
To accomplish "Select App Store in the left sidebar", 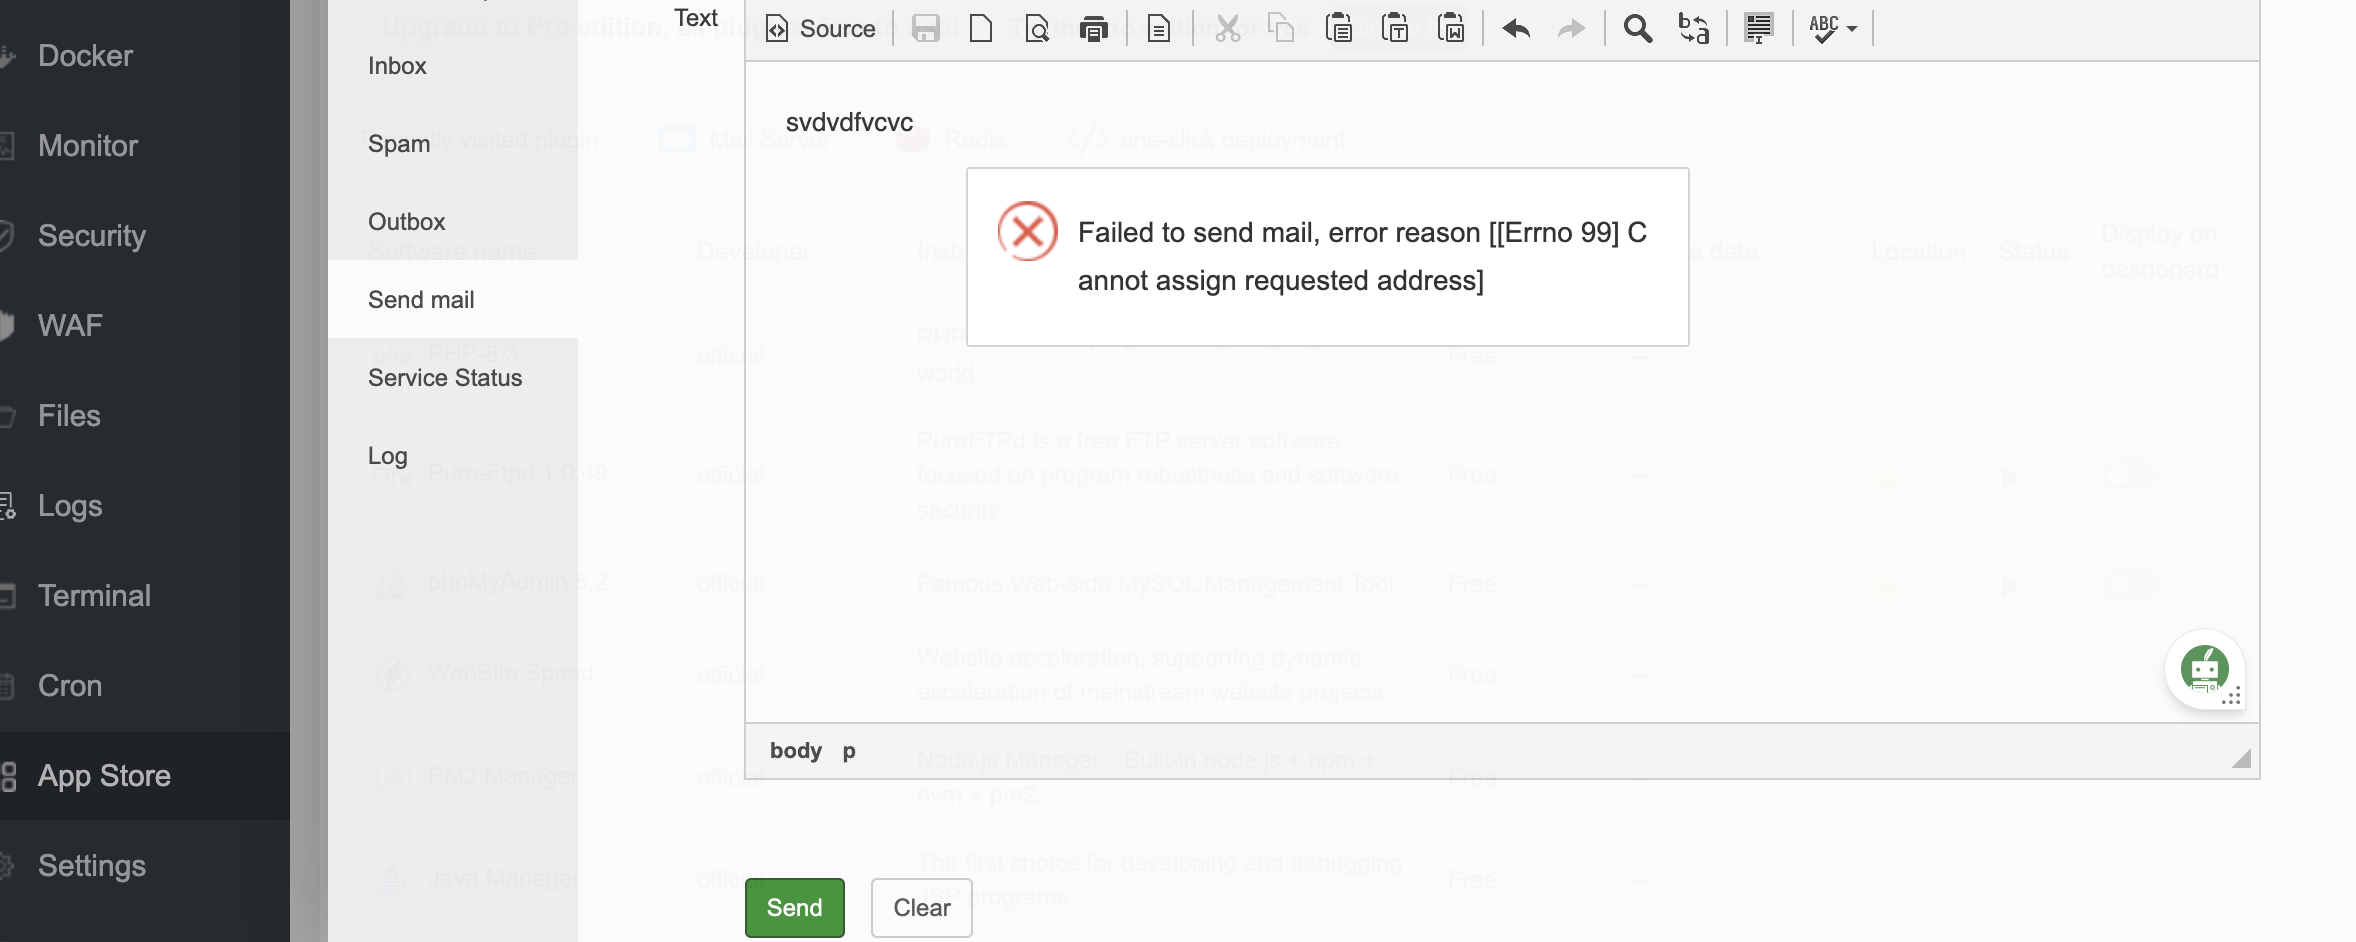I will pos(145,776).
